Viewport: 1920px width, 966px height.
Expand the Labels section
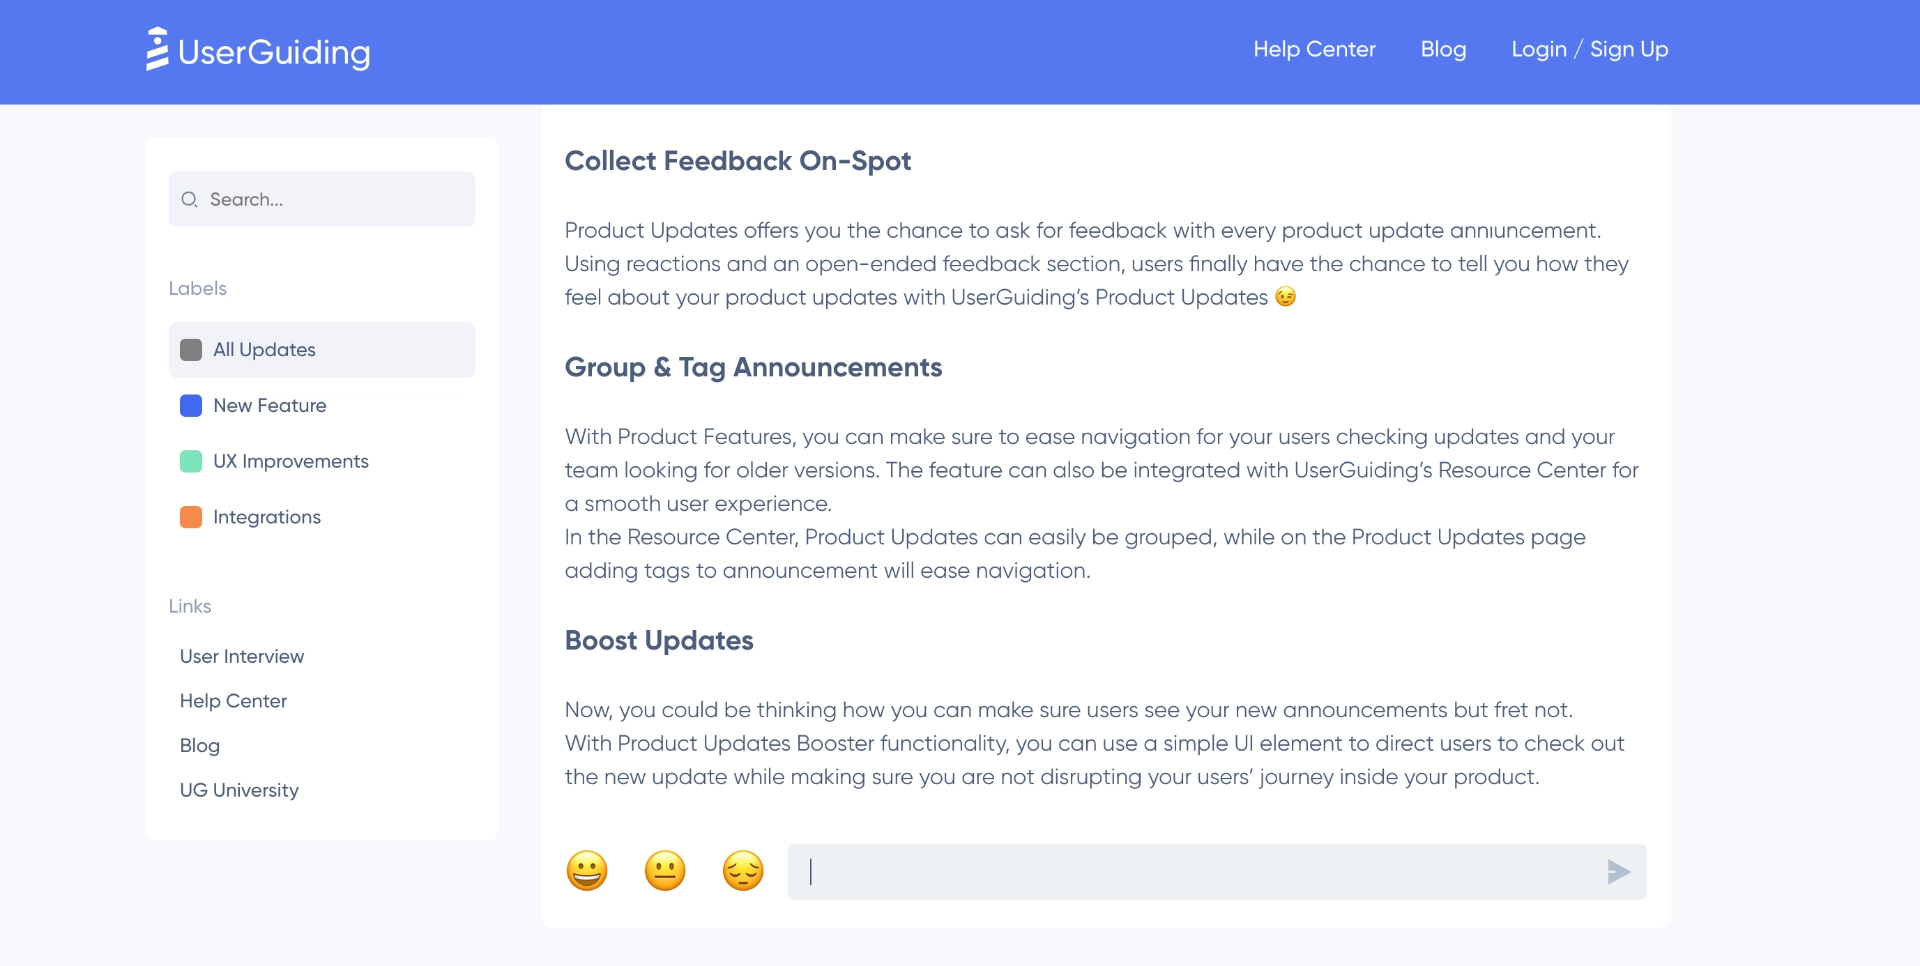[x=197, y=288]
